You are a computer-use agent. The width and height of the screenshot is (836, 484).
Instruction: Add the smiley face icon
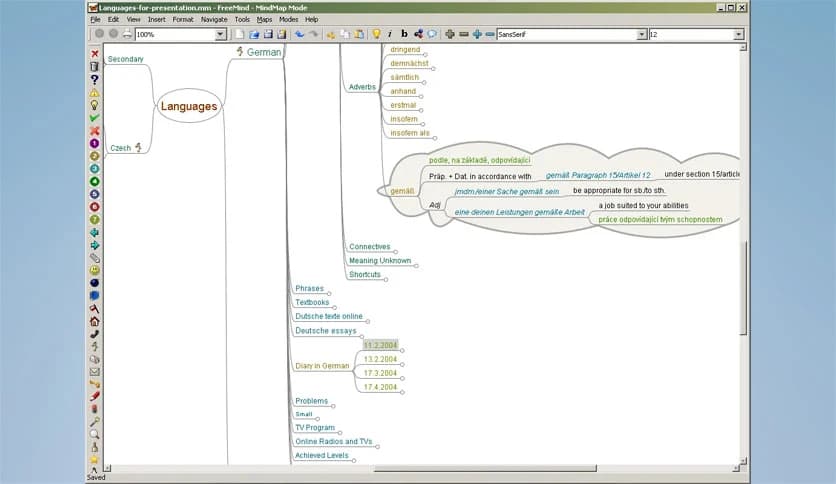coord(94,270)
